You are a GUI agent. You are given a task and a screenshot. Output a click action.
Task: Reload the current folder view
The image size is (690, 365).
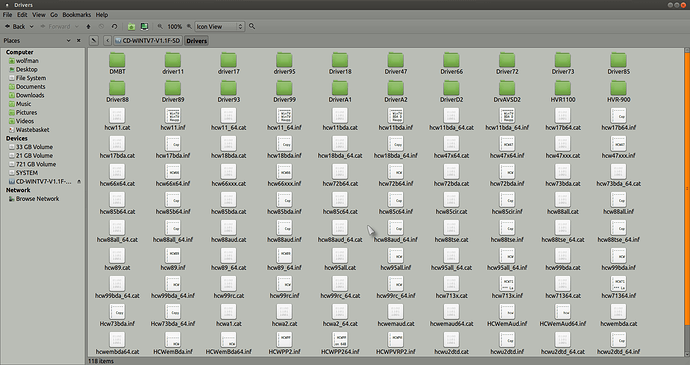coord(114,26)
